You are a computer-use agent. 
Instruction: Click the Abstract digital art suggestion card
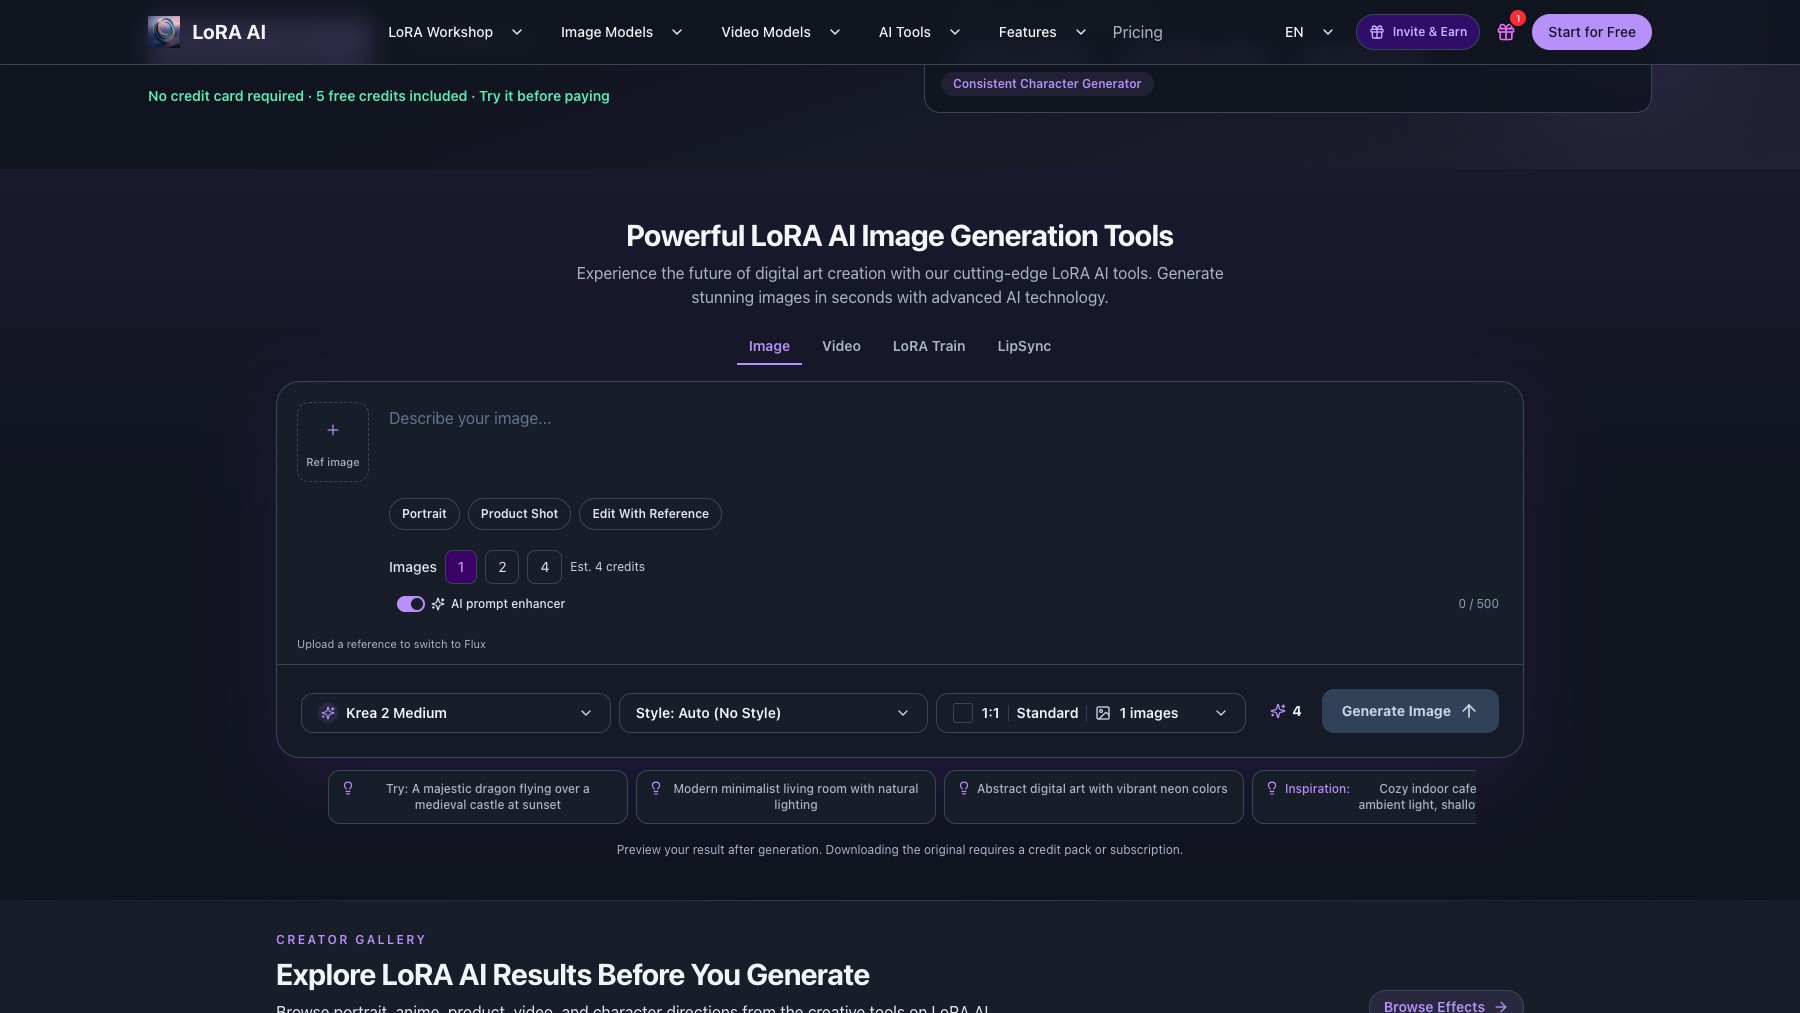(x=1094, y=797)
